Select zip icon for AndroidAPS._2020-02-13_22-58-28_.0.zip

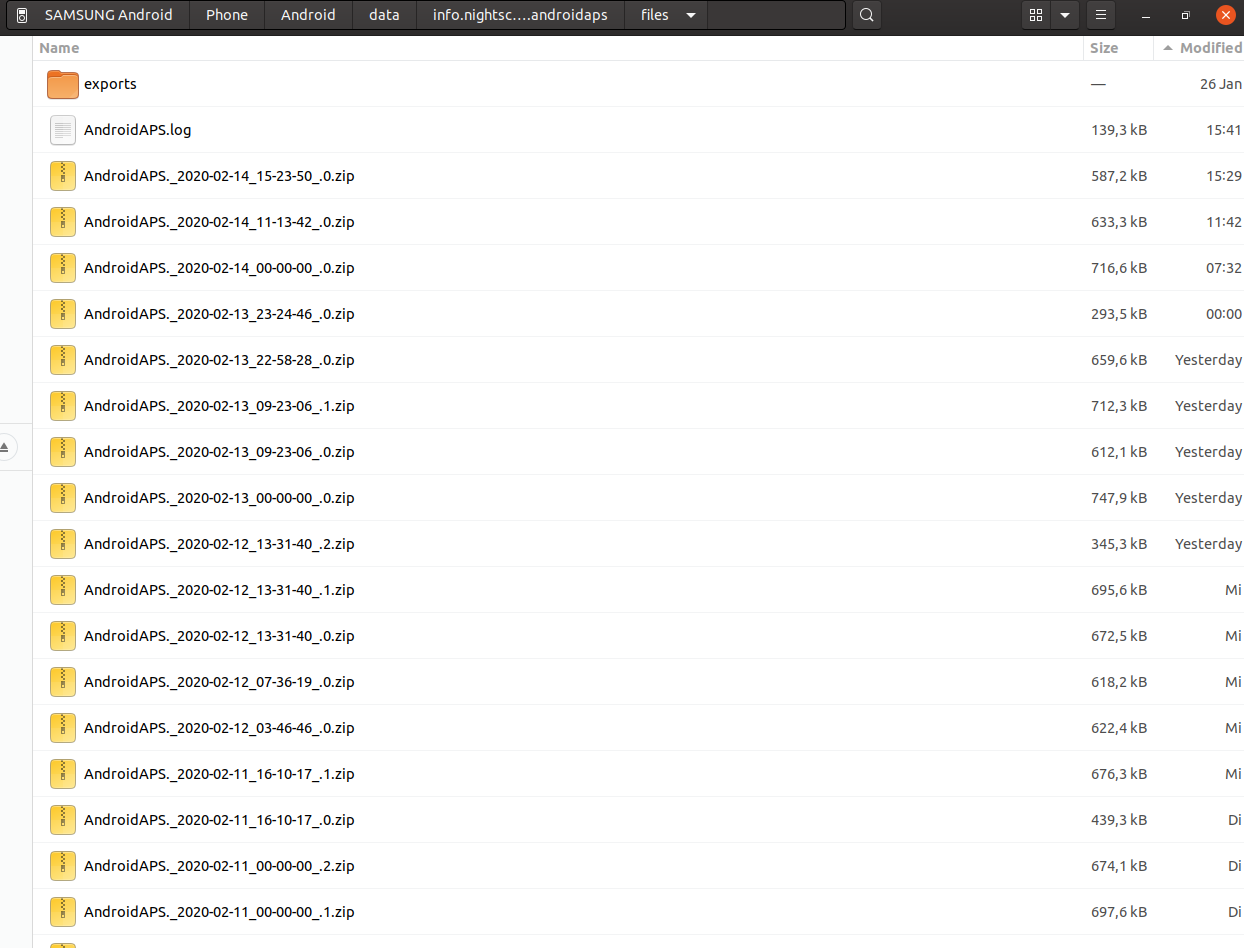63,360
